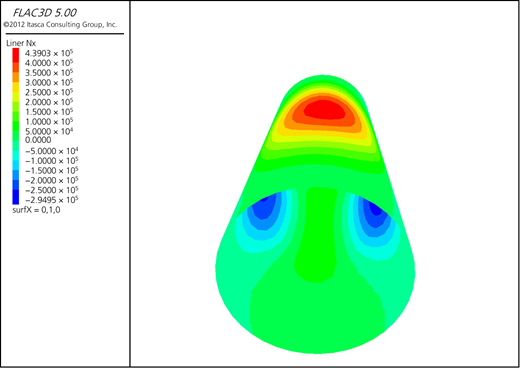
Task: Select the Liner Nx legend title
Action: tap(21, 43)
